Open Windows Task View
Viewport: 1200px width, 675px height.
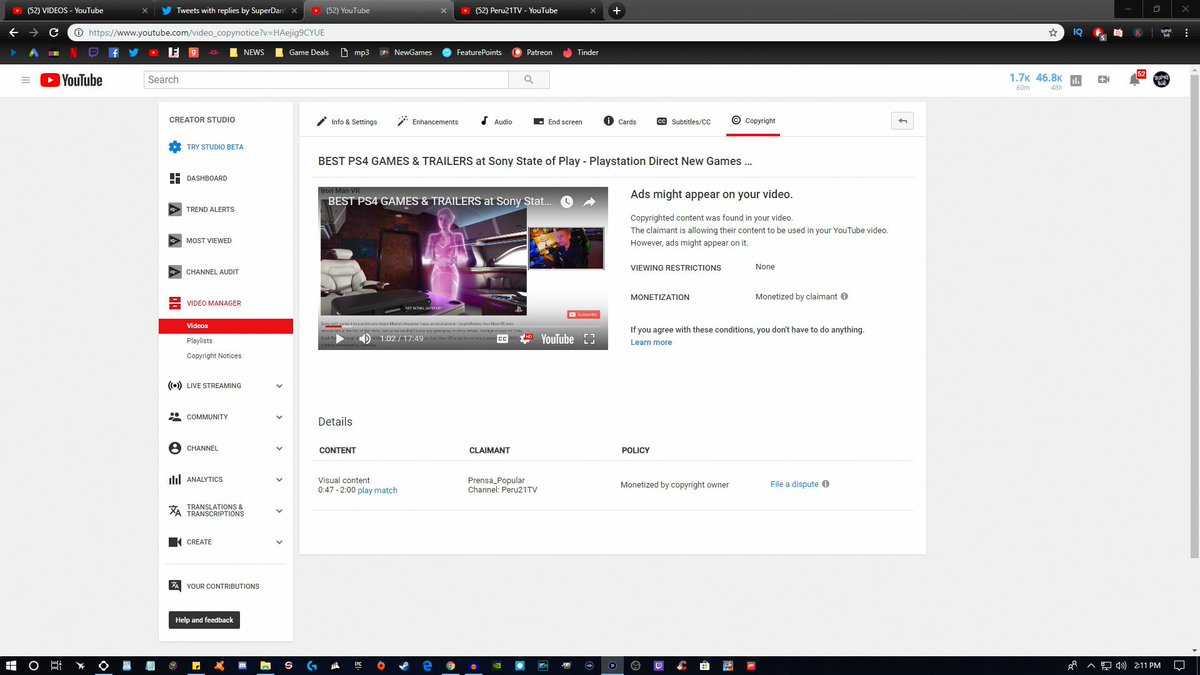(56, 665)
